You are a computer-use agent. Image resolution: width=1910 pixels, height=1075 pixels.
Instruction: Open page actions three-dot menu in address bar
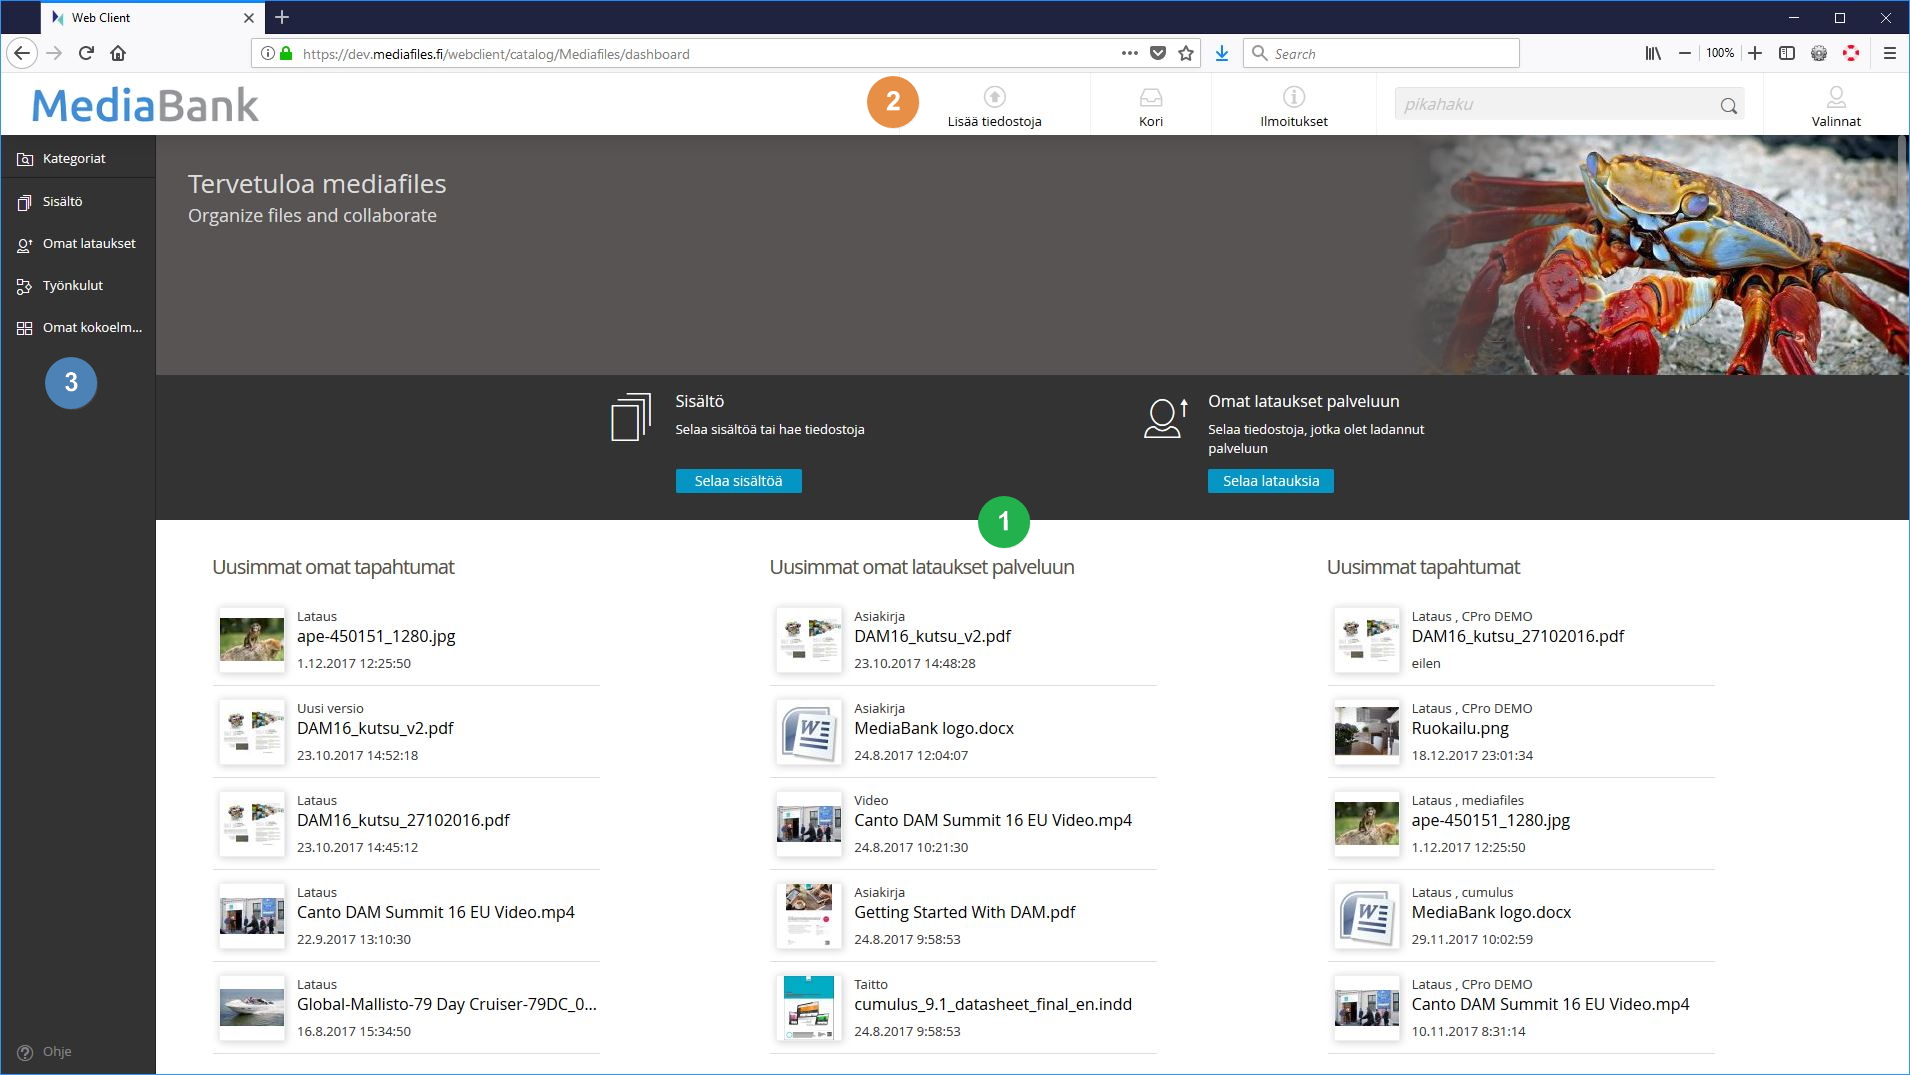(x=1129, y=54)
